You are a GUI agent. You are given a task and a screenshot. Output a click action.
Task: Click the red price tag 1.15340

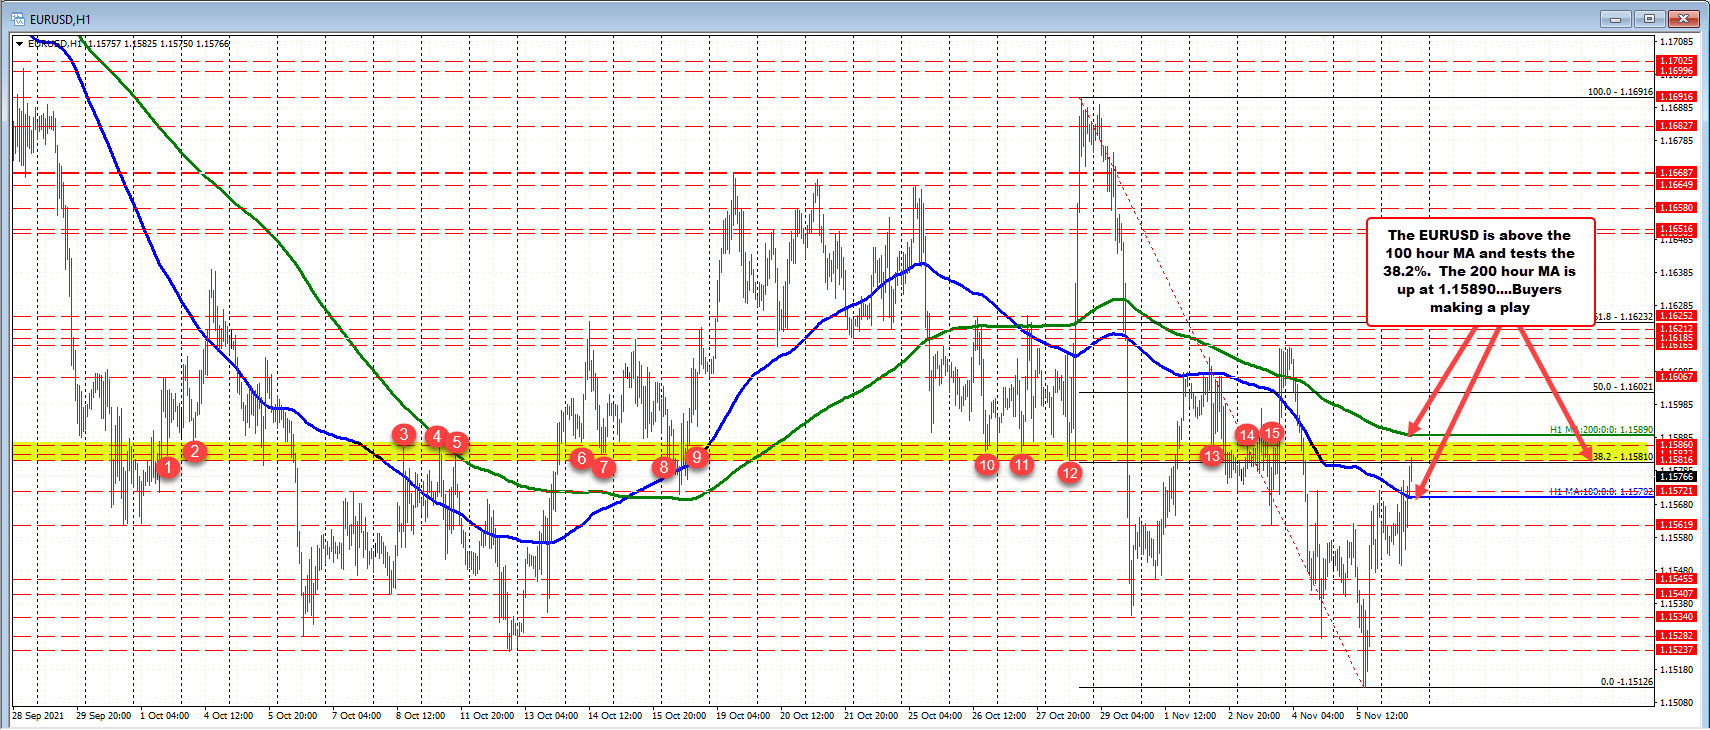(1677, 617)
